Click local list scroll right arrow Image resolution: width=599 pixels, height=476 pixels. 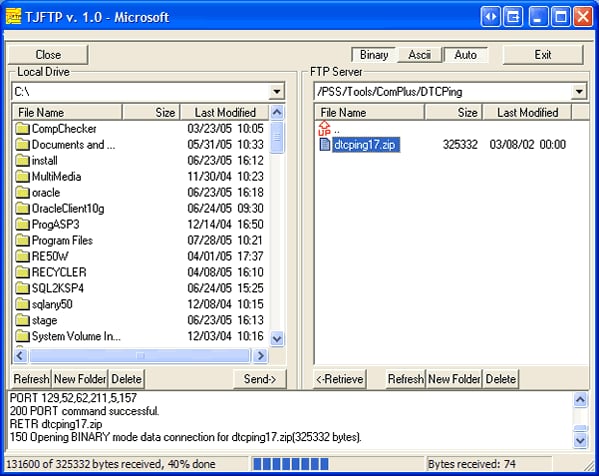click(261, 356)
